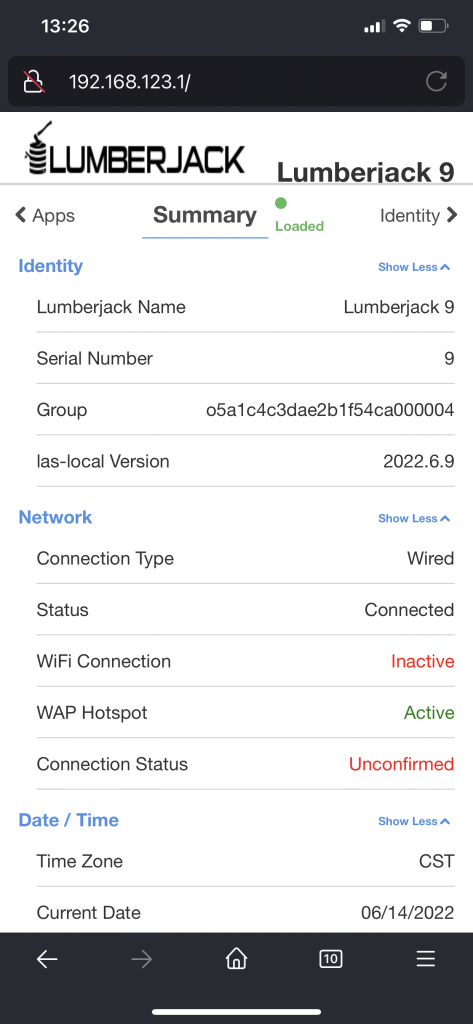Open the browser hamburger menu

coord(425,959)
